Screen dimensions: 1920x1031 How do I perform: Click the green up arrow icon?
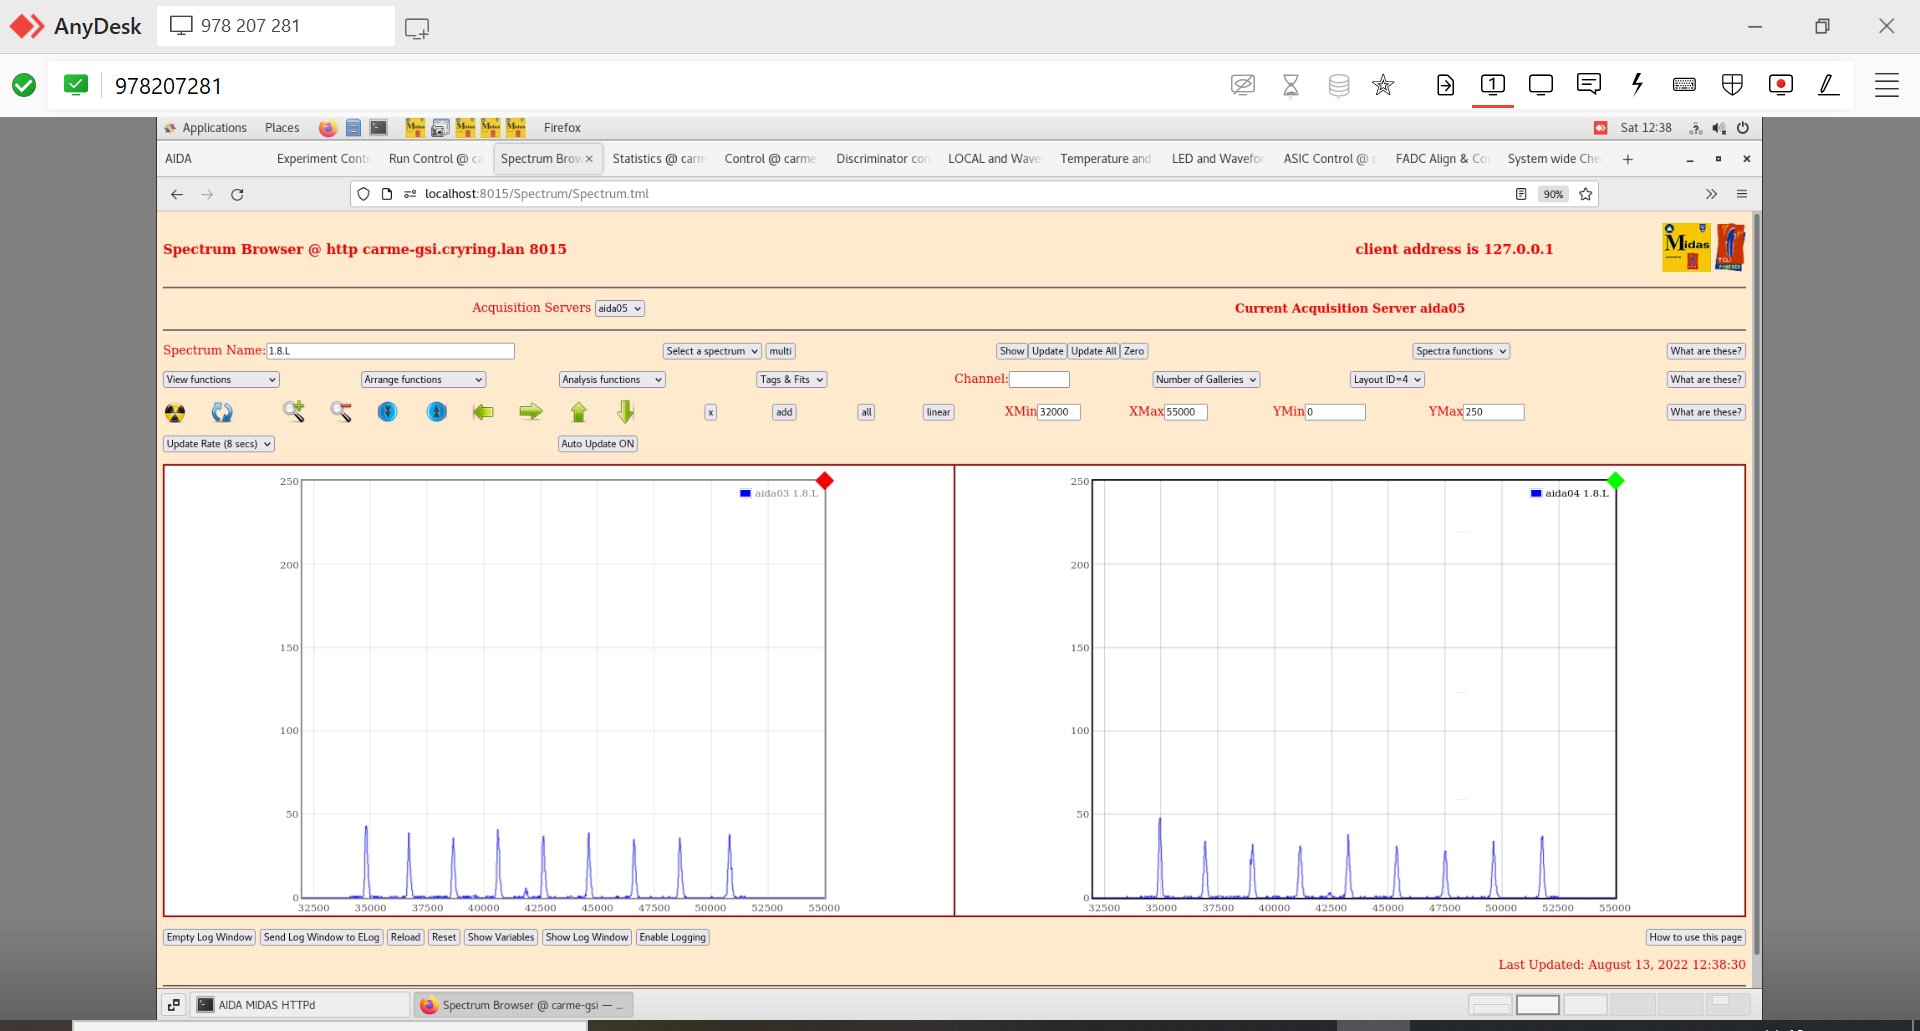pos(578,411)
